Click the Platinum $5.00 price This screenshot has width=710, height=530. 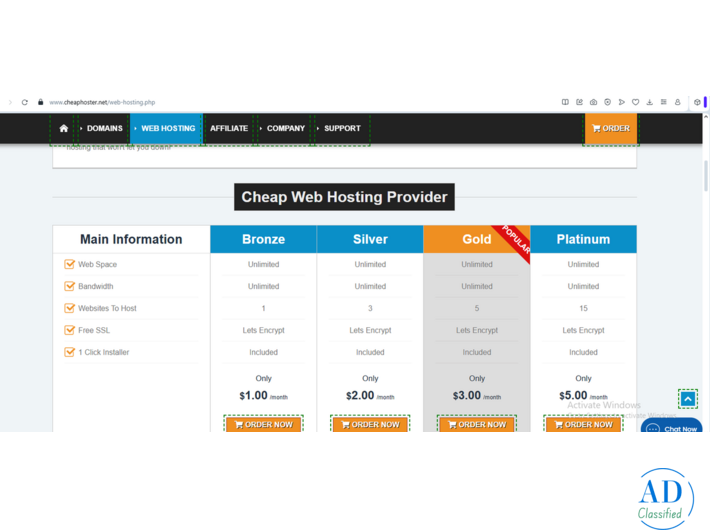[573, 395]
